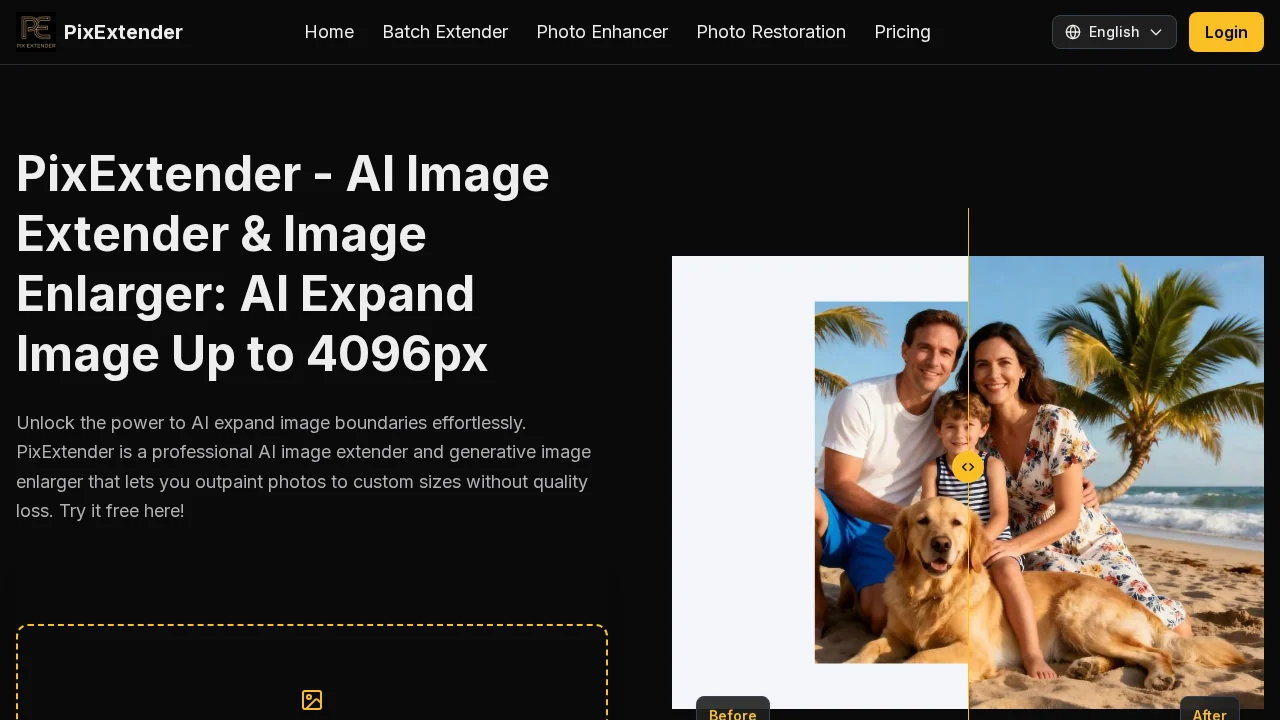
Task: Click the arrows icon on the comparison slider handle
Action: 967,466
